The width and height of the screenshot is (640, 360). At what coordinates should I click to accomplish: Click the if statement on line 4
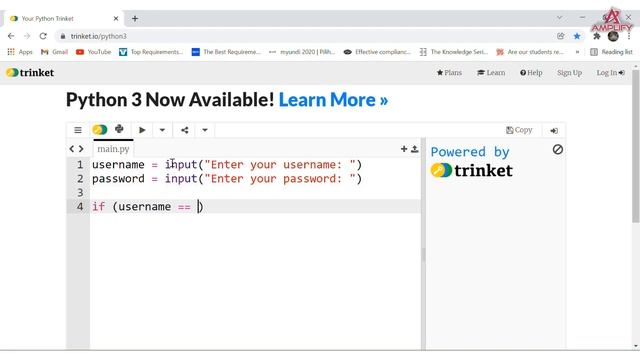pyautogui.click(x=147, y=207)
